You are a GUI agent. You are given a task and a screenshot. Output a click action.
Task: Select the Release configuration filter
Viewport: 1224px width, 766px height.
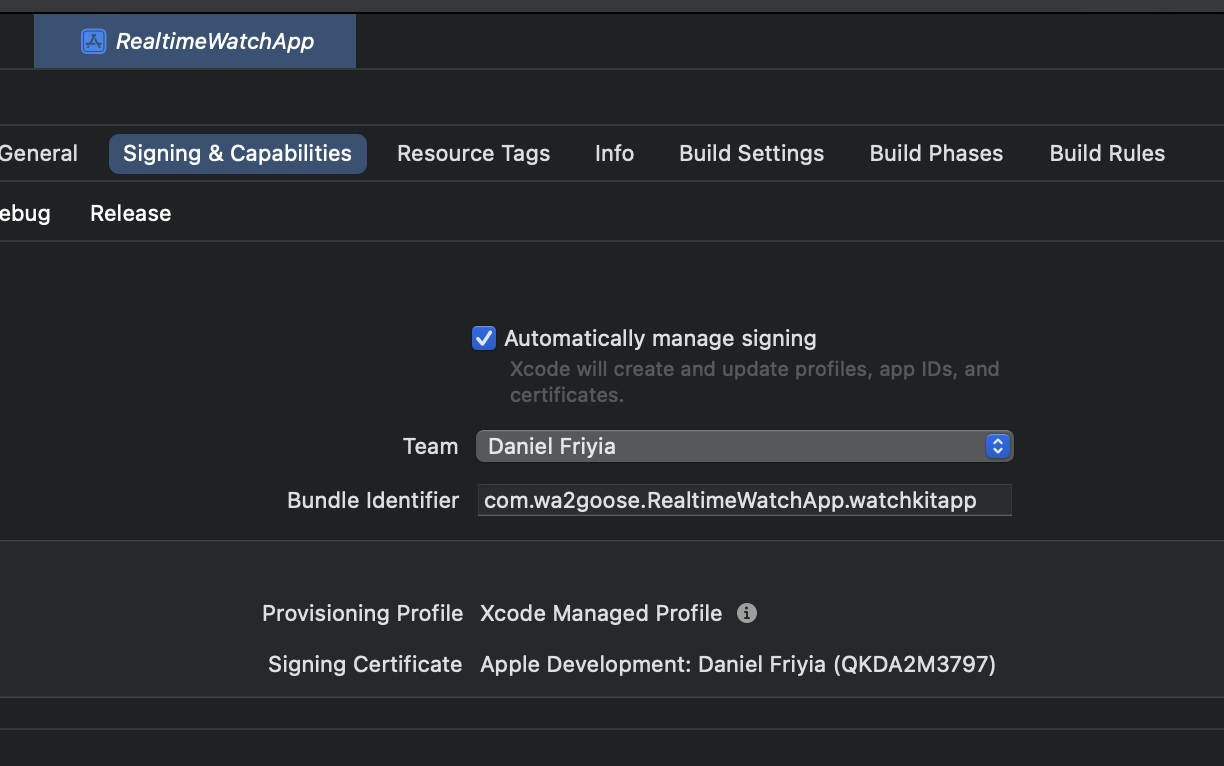click(x=130, y=213)
